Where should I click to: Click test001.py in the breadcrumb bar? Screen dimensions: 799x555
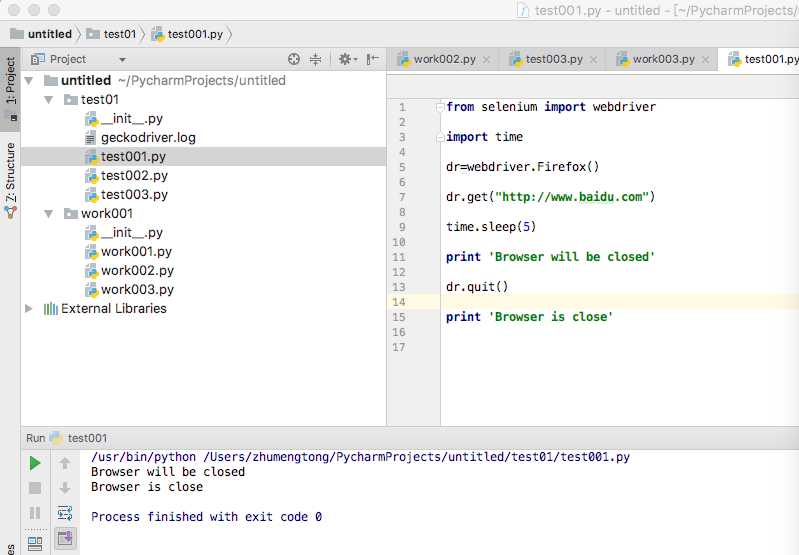[x=188, y=34]
